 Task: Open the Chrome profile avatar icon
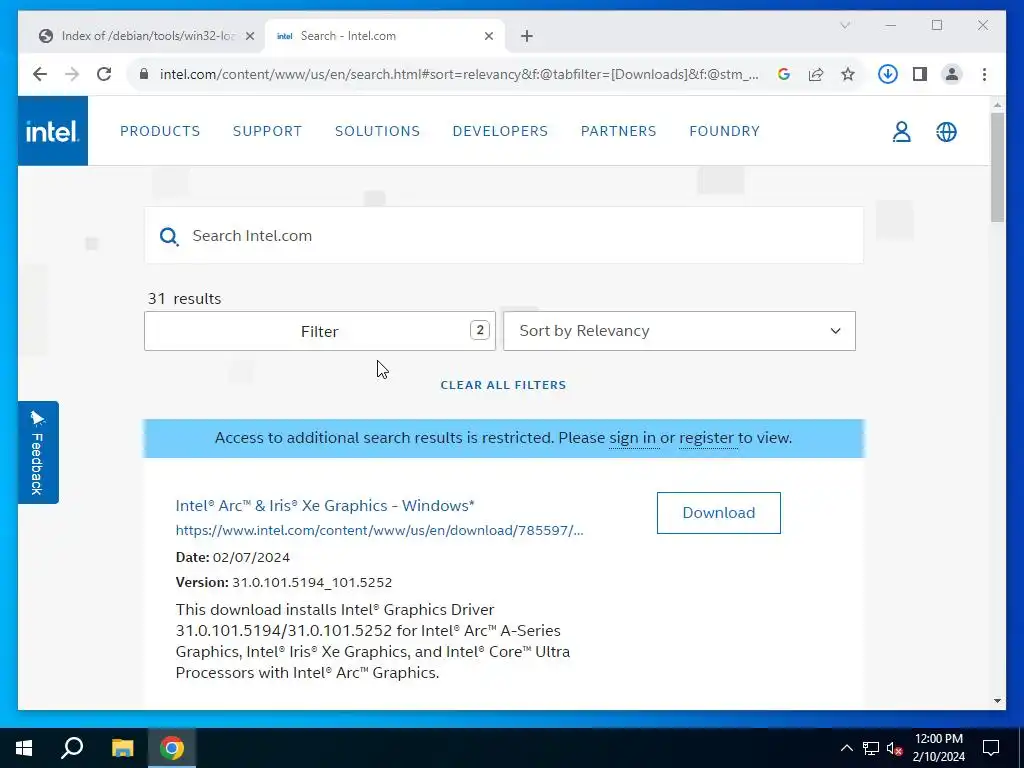click(952, 74)
